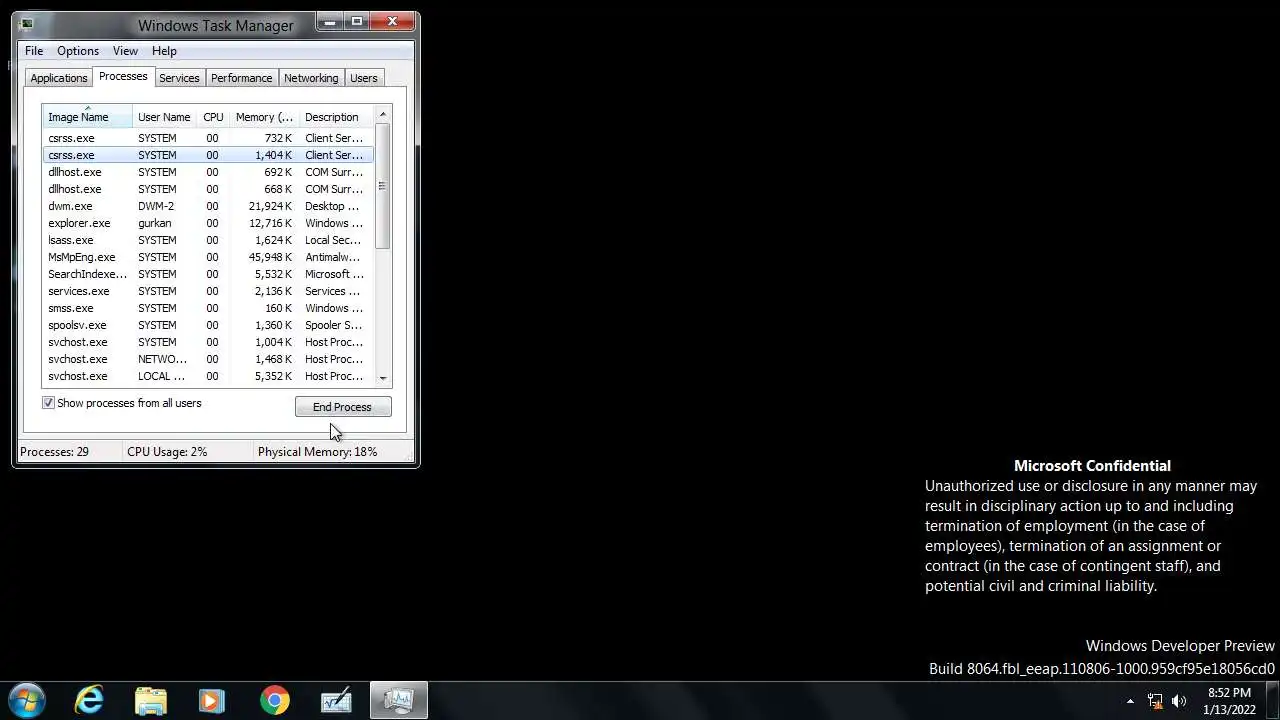Sort by CPU column header

213,117
